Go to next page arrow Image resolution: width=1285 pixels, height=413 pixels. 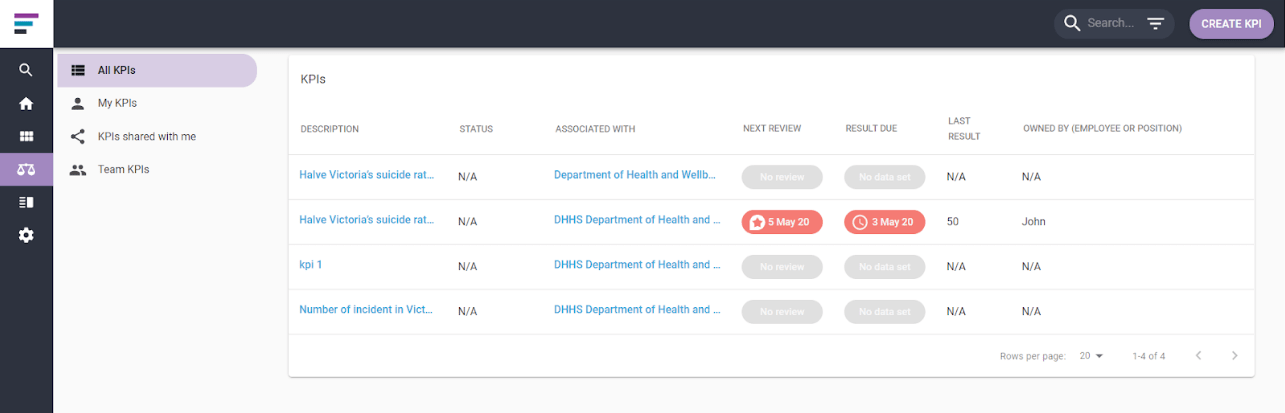pyautogui.click(x=1235, y=355)
